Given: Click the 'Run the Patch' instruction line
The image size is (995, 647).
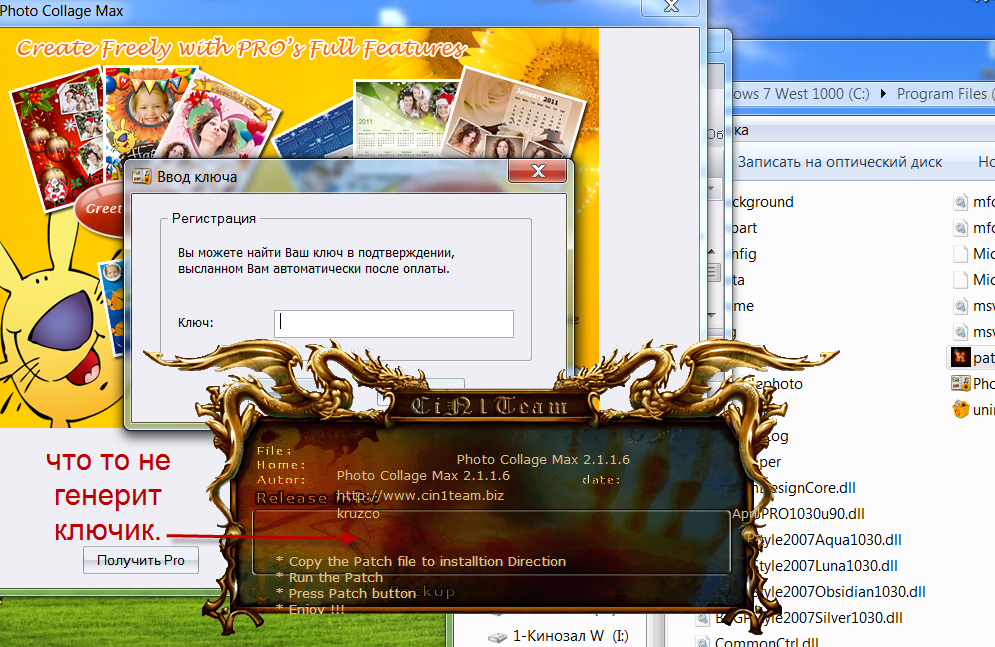Looking at the screenshot, I should tap(336, 578).
